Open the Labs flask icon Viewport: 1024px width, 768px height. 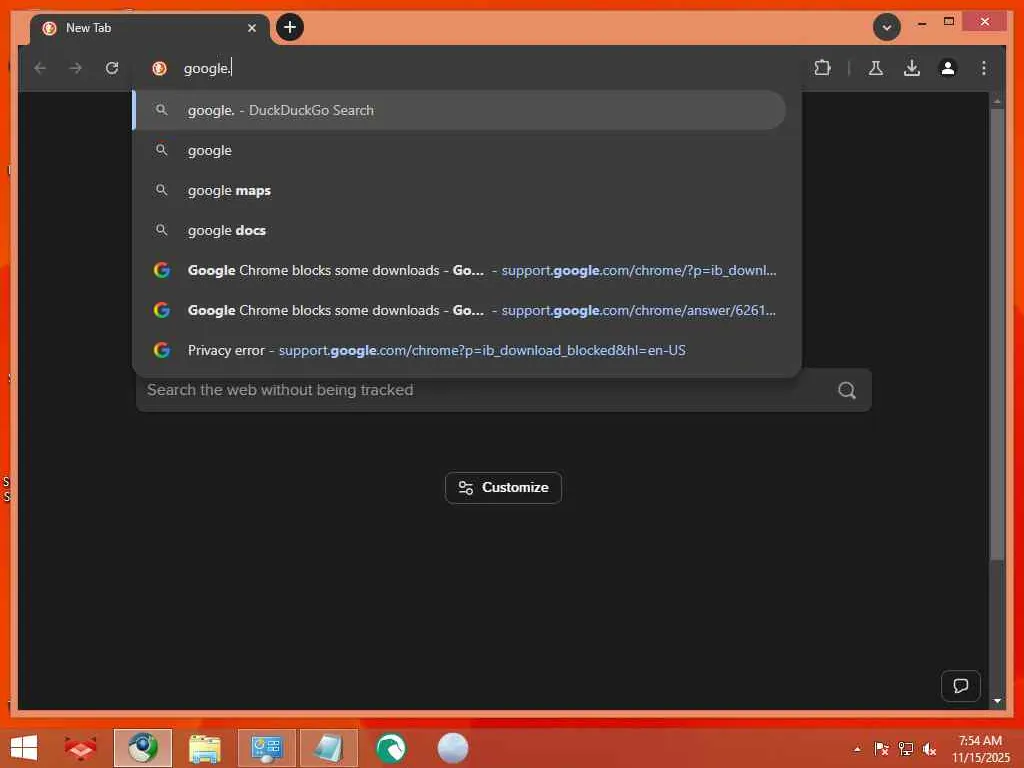point(876,68)
